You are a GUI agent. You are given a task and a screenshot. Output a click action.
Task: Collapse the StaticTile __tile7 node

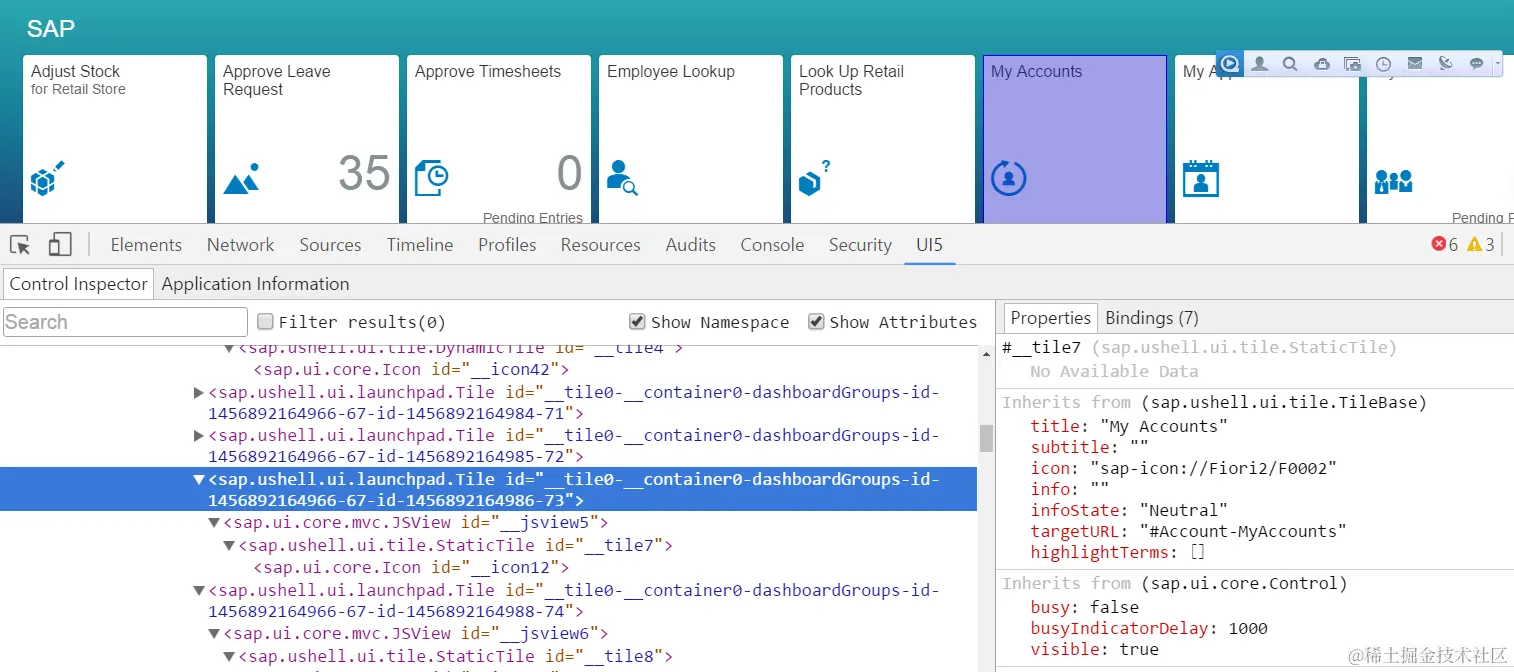coord(229,545)
